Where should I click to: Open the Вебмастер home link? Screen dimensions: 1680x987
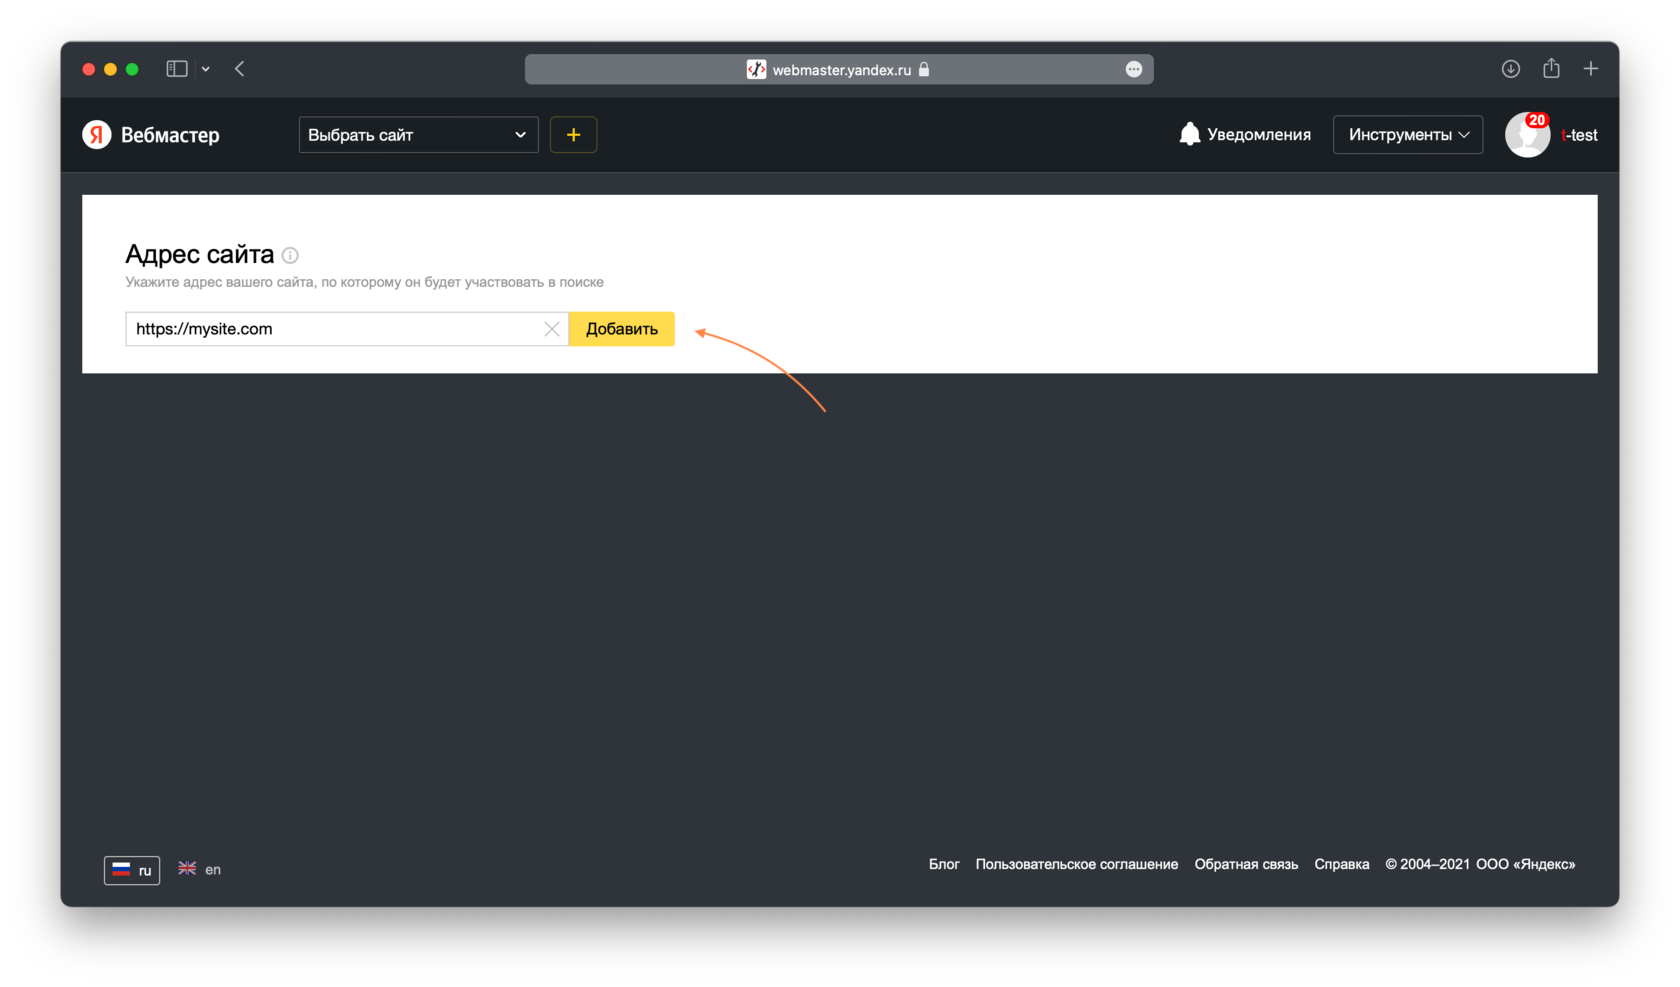tap(170, 135)
